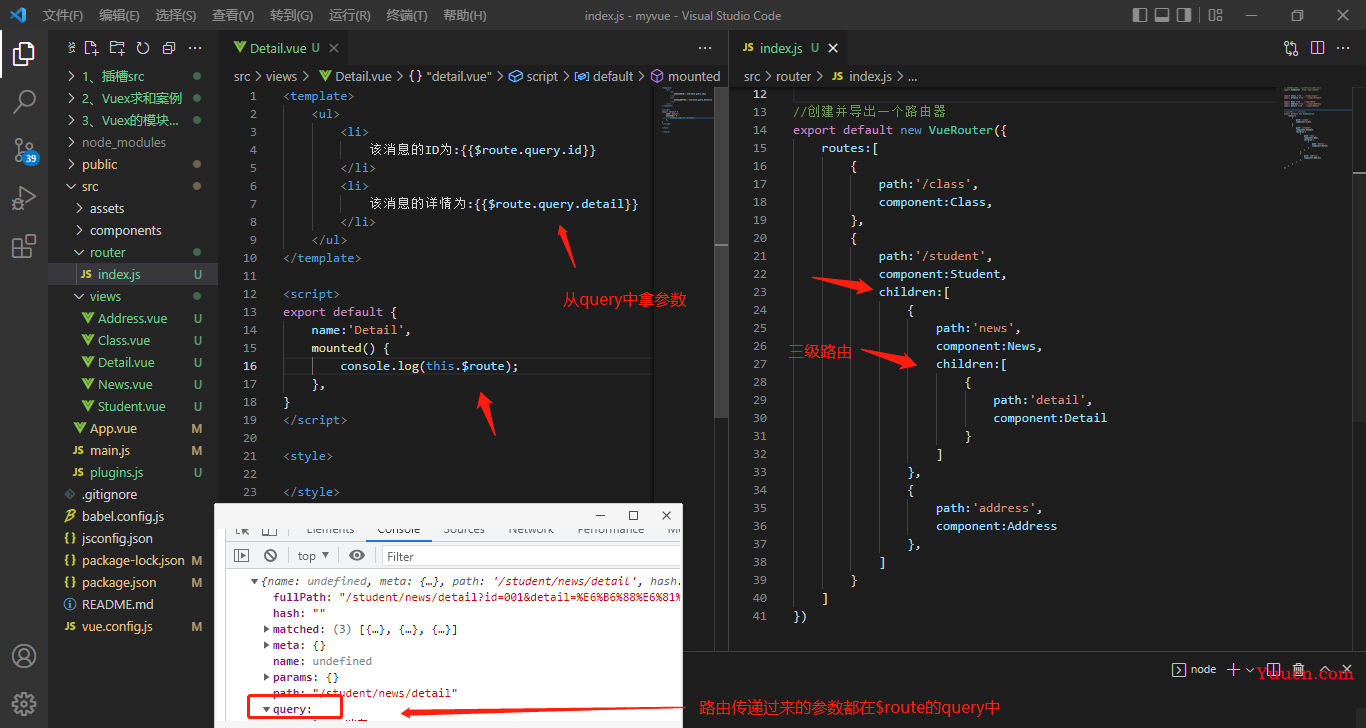Split the index.js editor right
Viewport: 1366px width, 728px height.
point(1317,48)
